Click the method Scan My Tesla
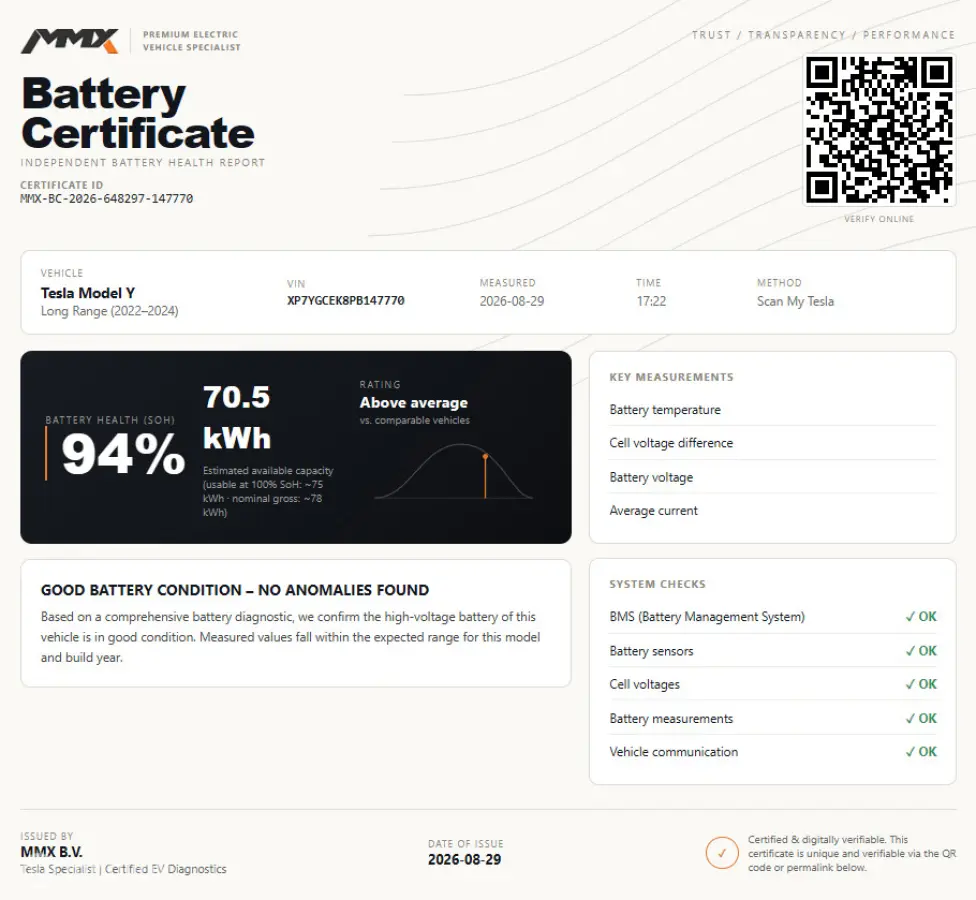This screenshot has width=976, height=900. [x=795, y=301]
